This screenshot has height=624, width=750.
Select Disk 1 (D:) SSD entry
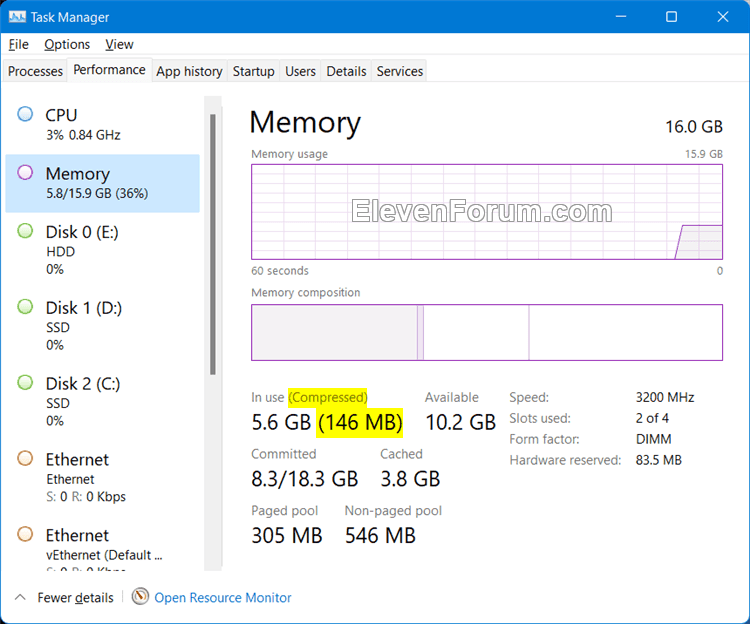(102, 326)
